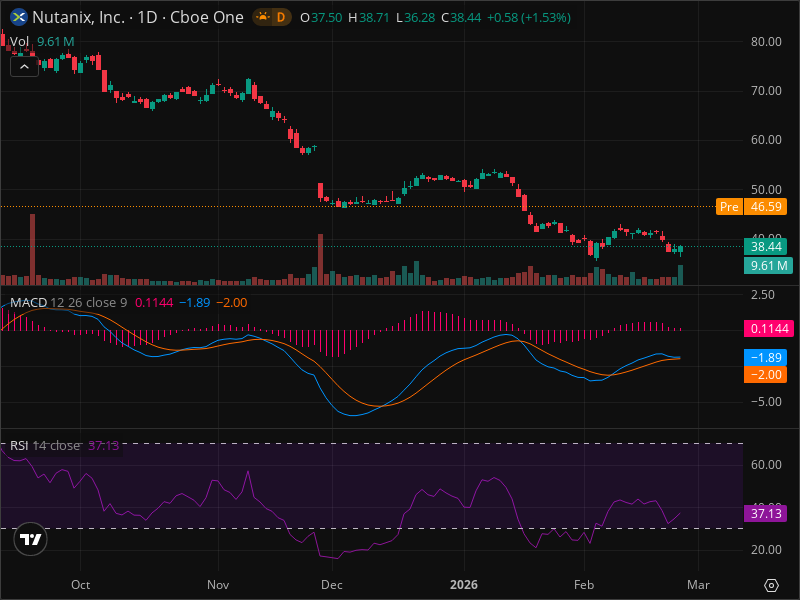
Task: Click the Dec date on time axis
Action: click(332, 585)
